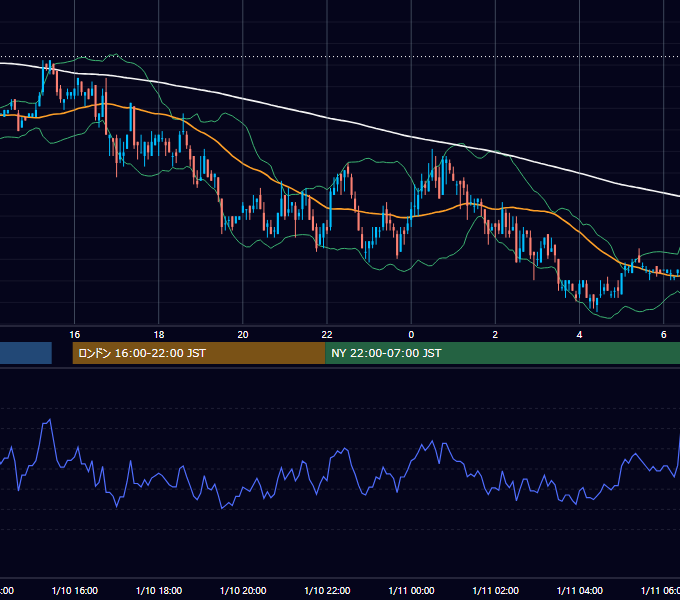Click the ロンドン 16:00-22:00 JST session bar

tap(199, 353)
